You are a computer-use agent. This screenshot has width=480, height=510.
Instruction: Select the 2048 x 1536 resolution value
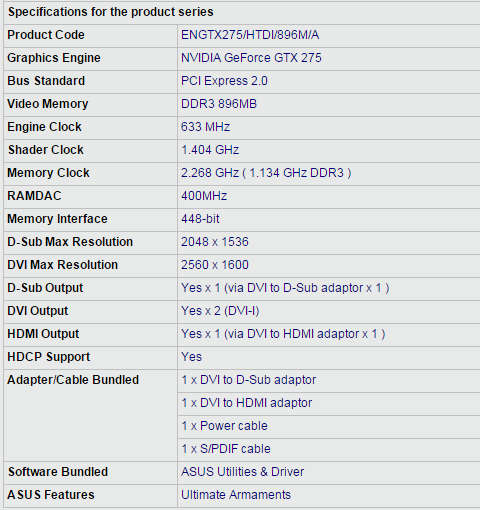pyautogui.click(x=215, y=242)
